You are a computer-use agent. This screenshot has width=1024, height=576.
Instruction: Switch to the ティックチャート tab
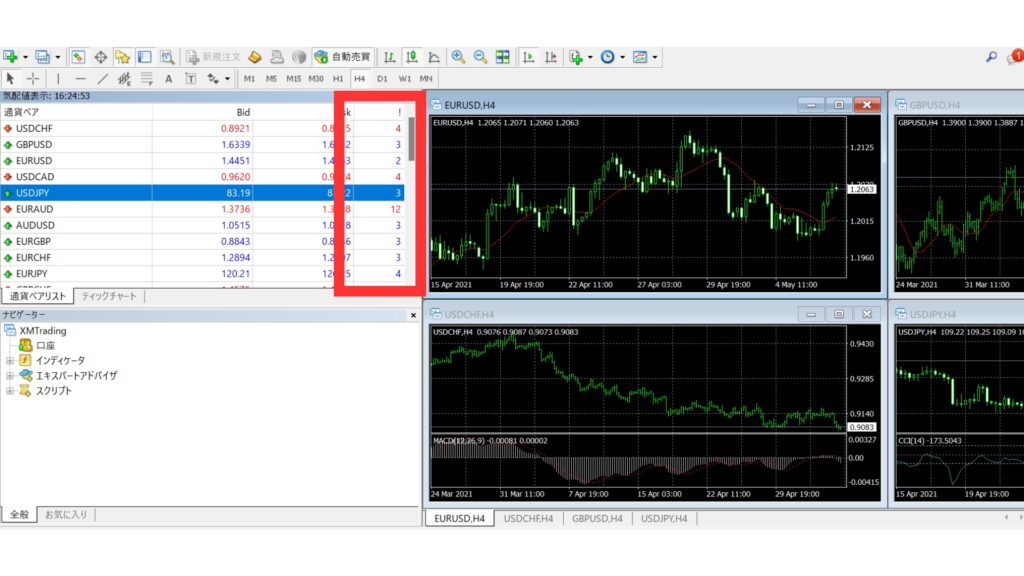pos(109,296)
